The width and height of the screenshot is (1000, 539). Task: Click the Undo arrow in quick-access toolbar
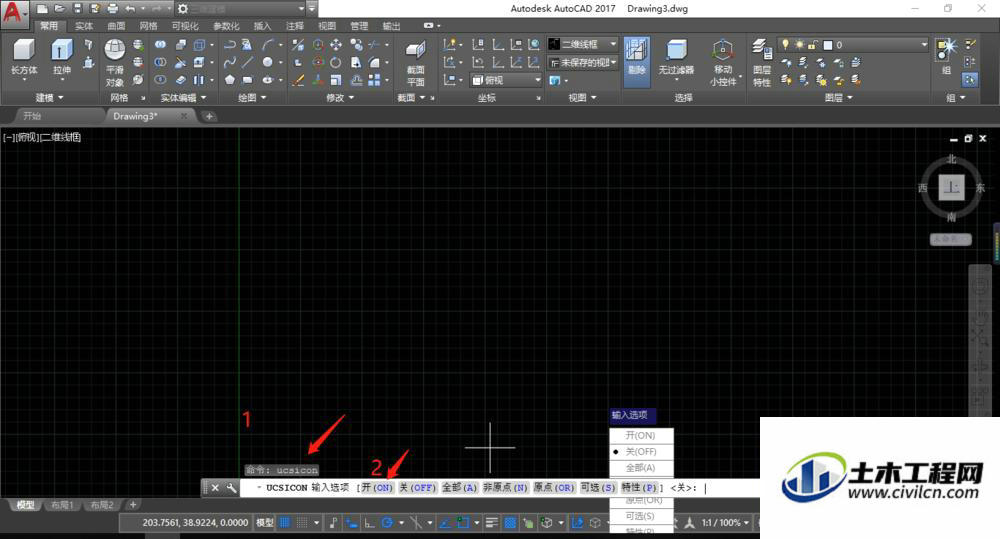click(x=130, y=9)
